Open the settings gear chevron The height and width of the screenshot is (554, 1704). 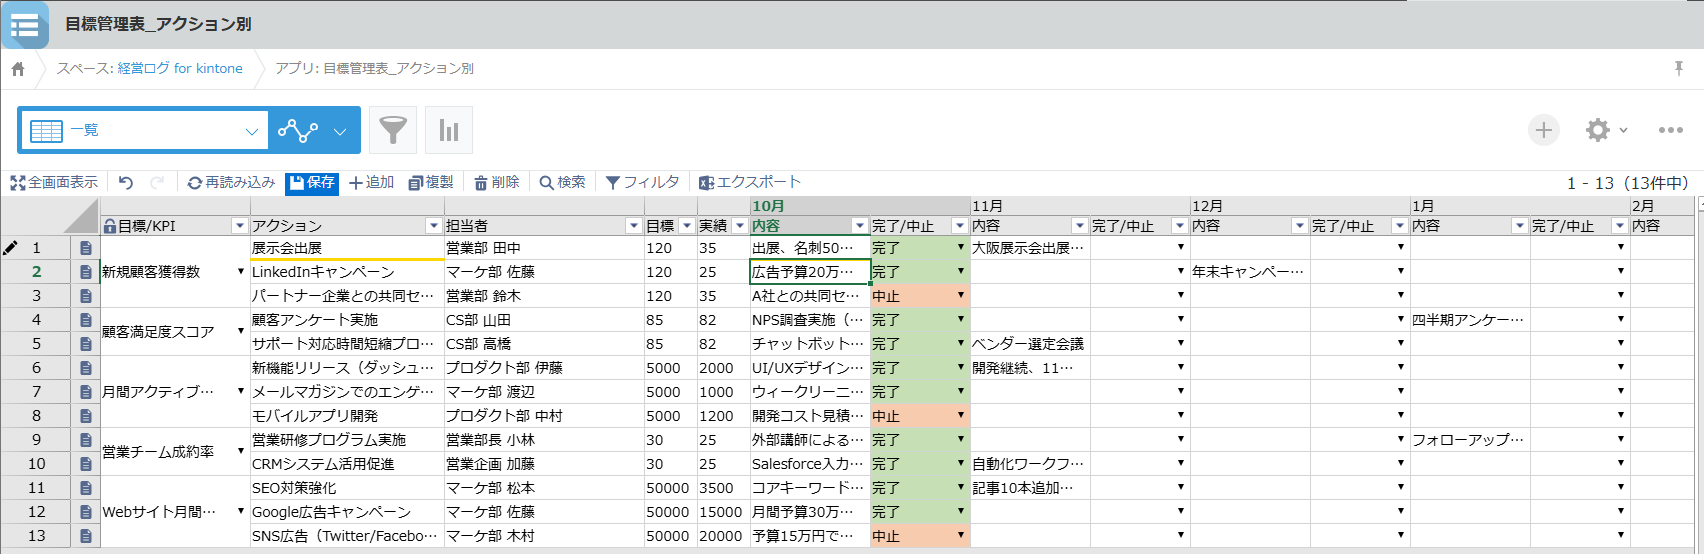pos(1623,130)
